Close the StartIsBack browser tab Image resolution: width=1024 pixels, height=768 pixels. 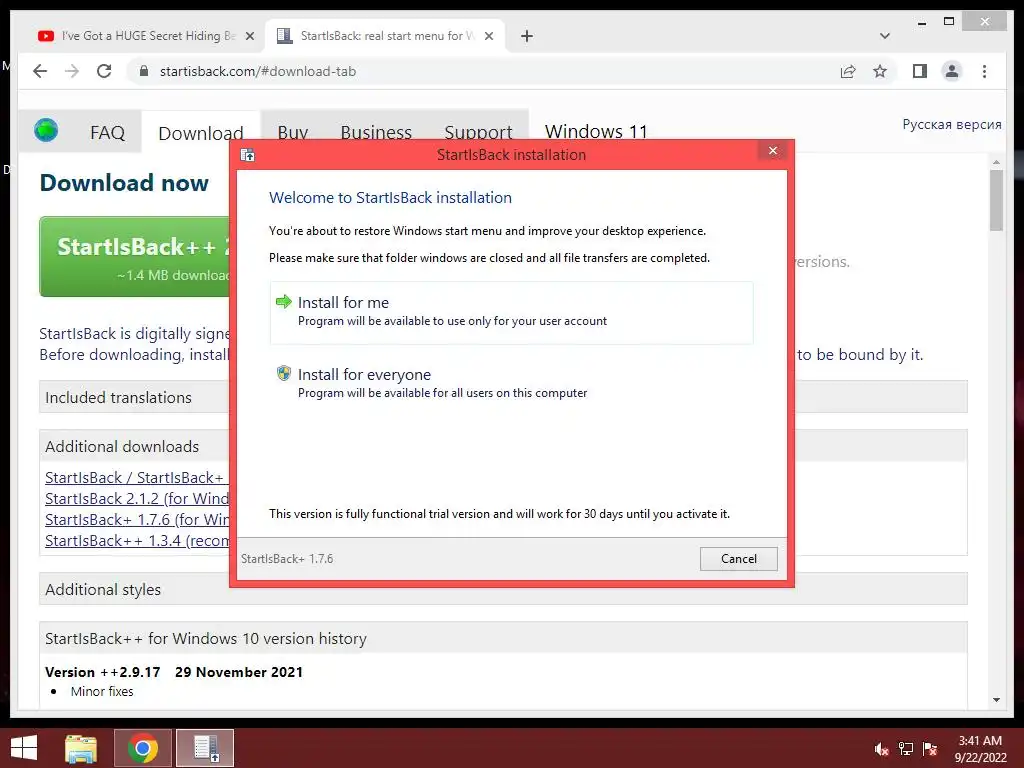click(x=488, y=36)
